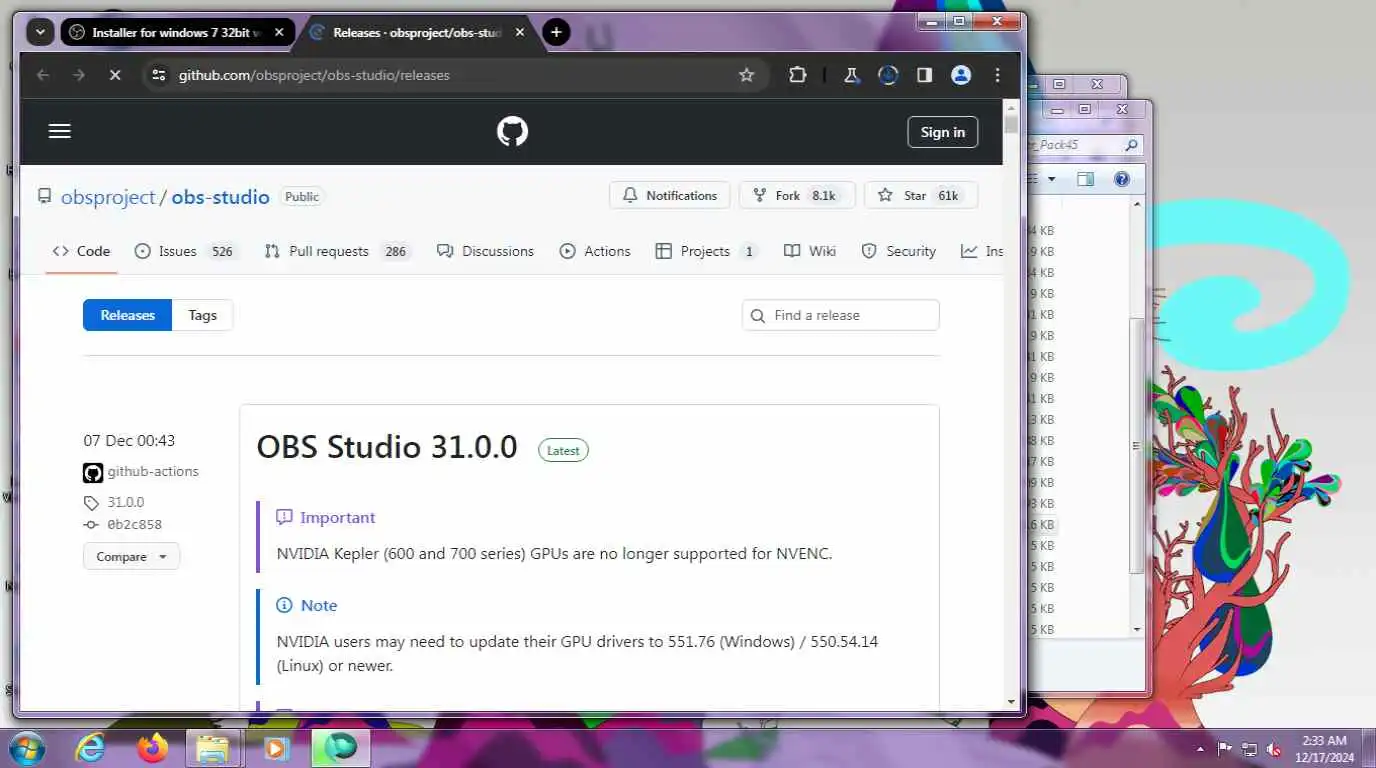Open the Code tab
Viewport: 1376px width, 768px height.
click(82, 251)
